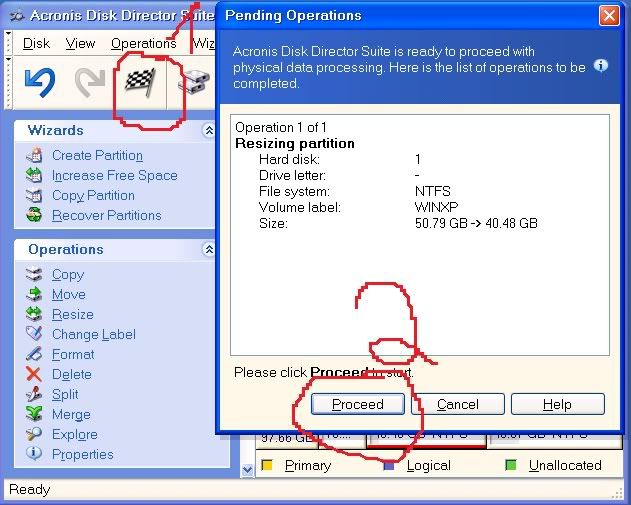Click the Move operation icon
This screenshot has width=631, height=505.
34,294
